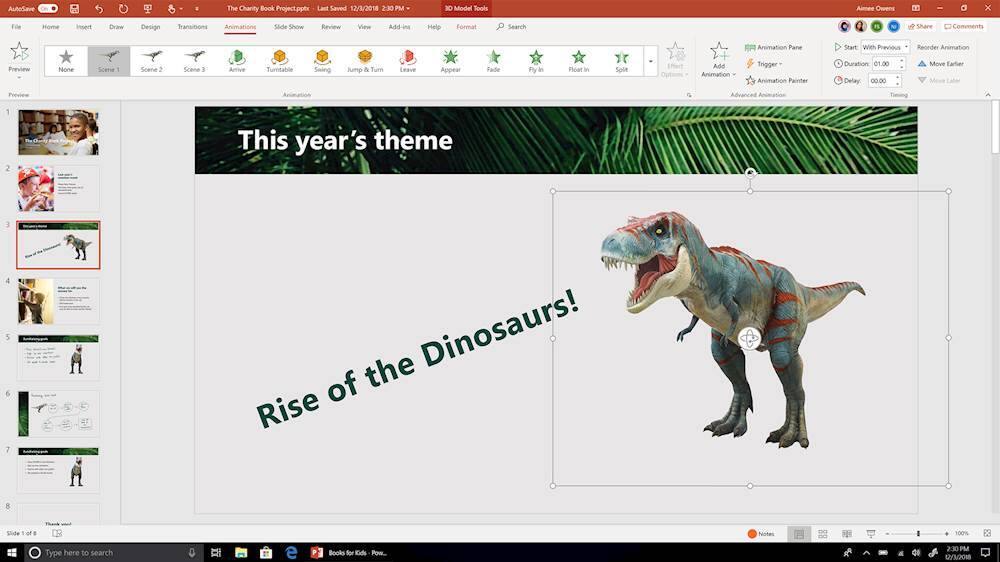Viewport: 1000px width, 562px height.
Task: Expand the animation gallery More arrow
Action: (651, 61)
